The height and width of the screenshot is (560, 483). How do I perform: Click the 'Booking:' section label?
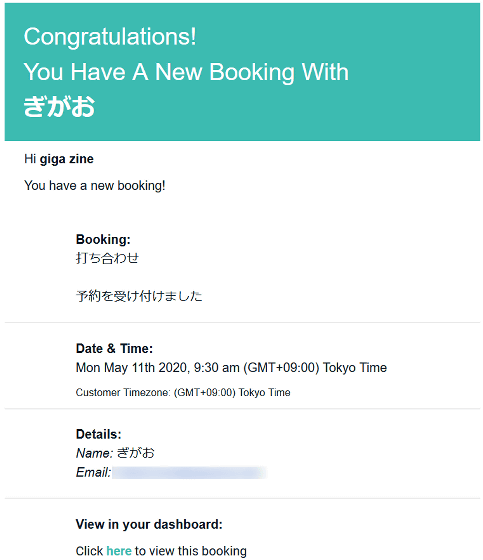103,239
